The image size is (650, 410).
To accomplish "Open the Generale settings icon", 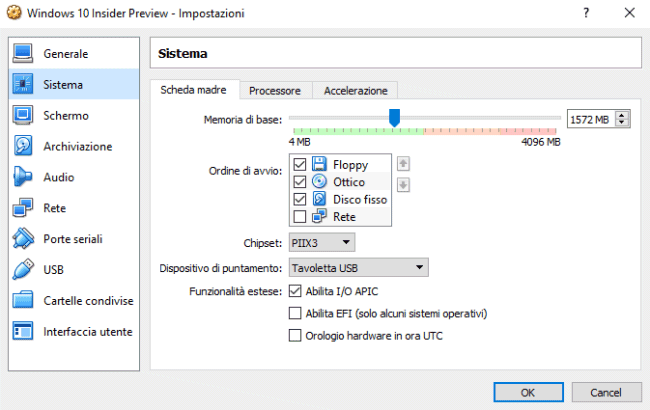I will coord(23,53).
